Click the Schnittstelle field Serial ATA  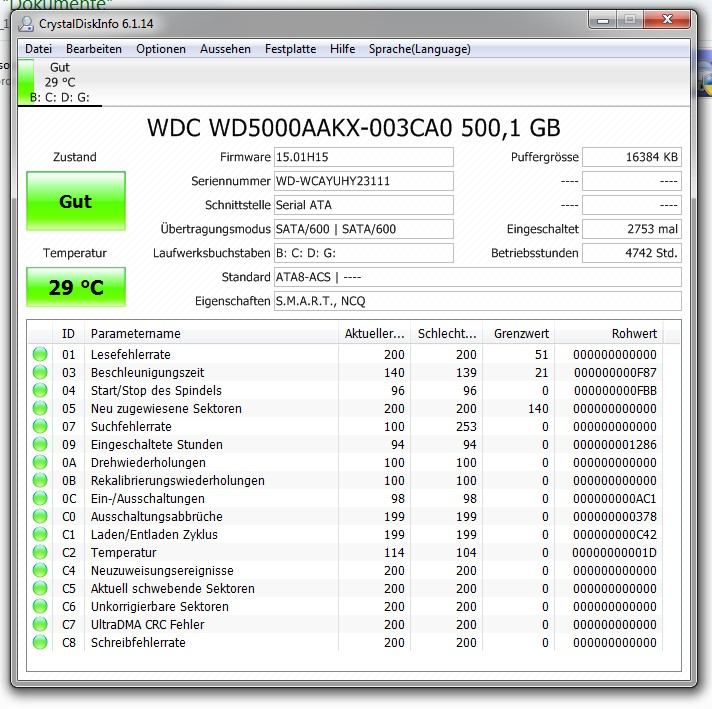pos(364,205)
